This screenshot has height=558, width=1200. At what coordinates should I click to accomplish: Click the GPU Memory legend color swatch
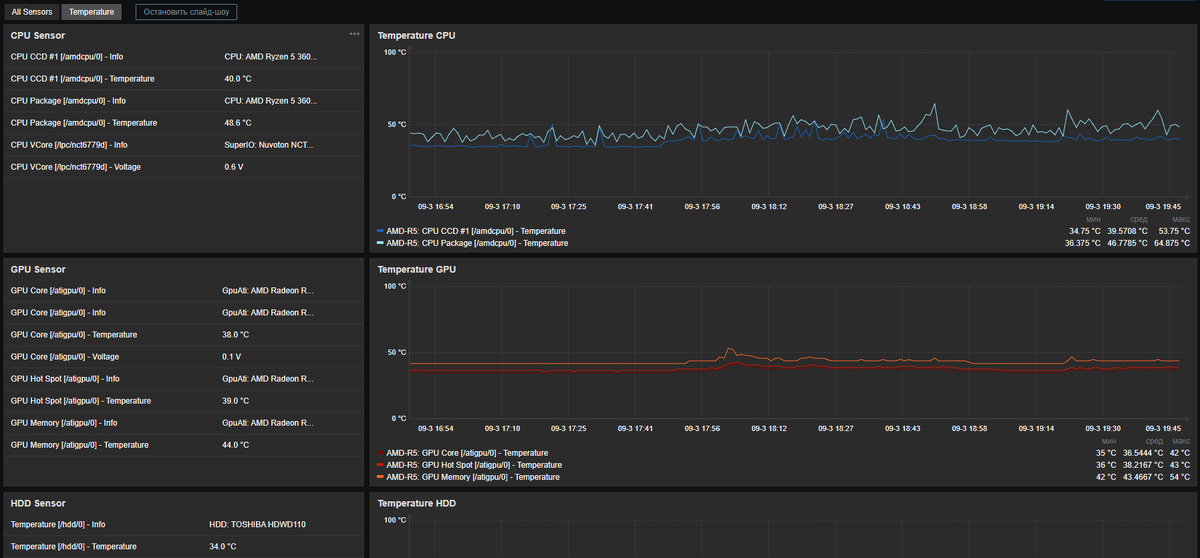[381, 477]
